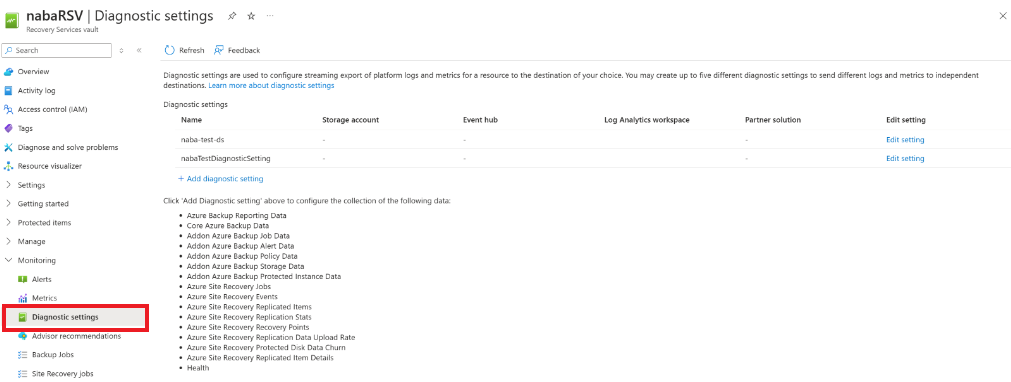Edit setting for nabaTestDiagnosticSetting
The height and width of the screenshot is (382, 1011).
[905, 158]
